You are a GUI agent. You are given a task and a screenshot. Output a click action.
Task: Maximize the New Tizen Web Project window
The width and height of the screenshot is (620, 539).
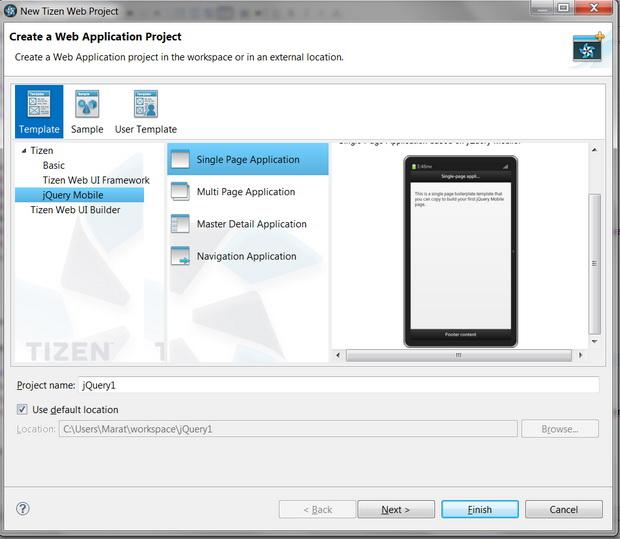click(x=563, y=8)
